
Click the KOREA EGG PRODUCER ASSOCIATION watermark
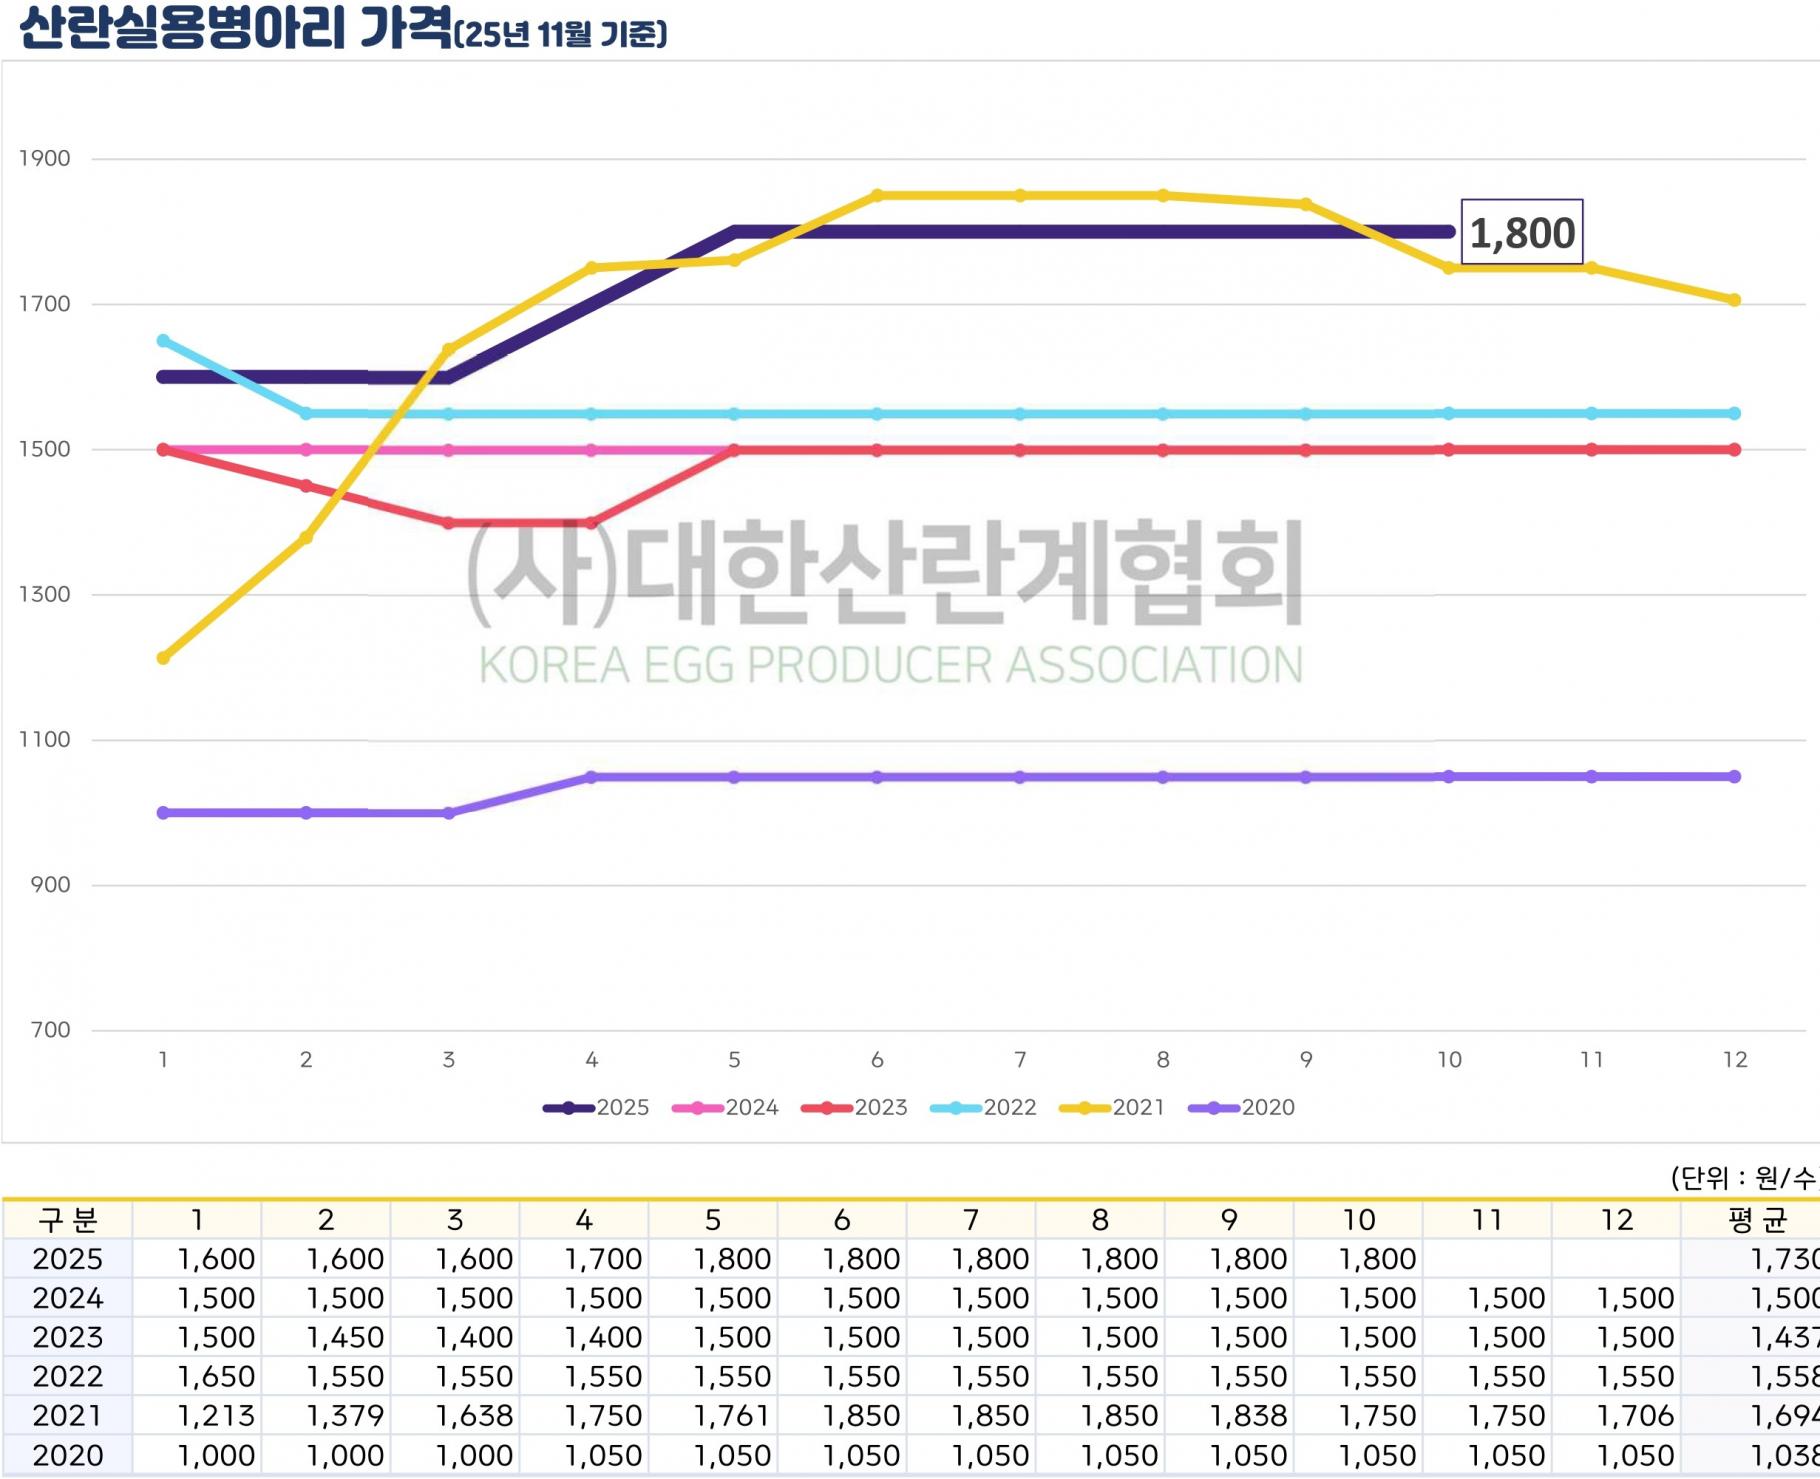(x=890, y=665)
